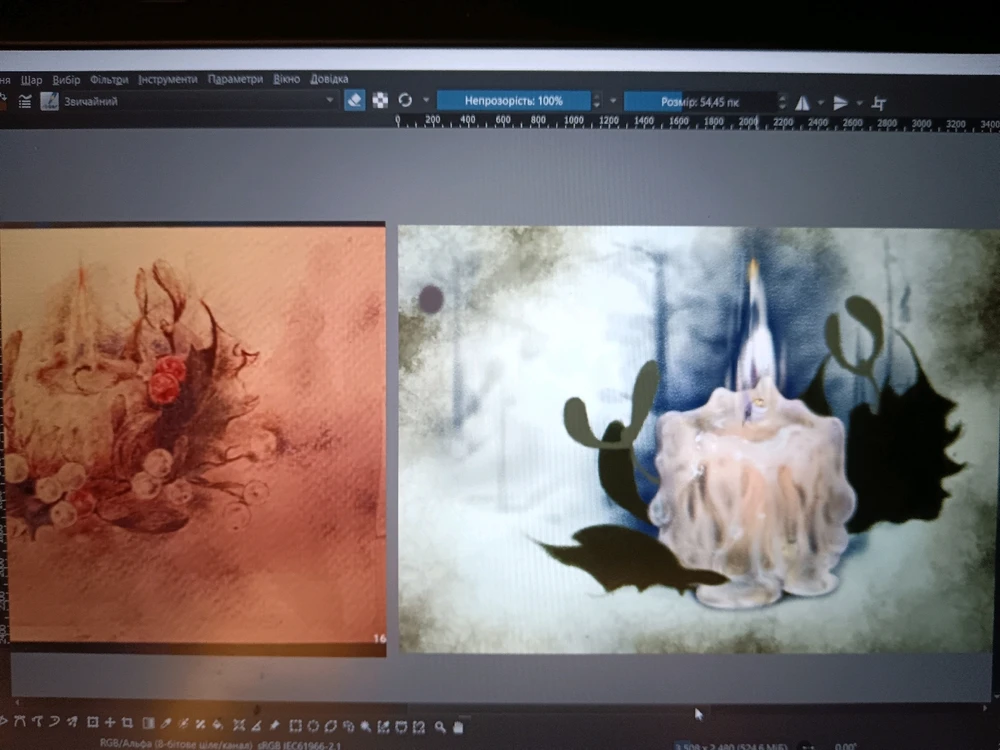Click the Вікно menu item
This screenshot has width=1000, height=750.
click(286, 79)
